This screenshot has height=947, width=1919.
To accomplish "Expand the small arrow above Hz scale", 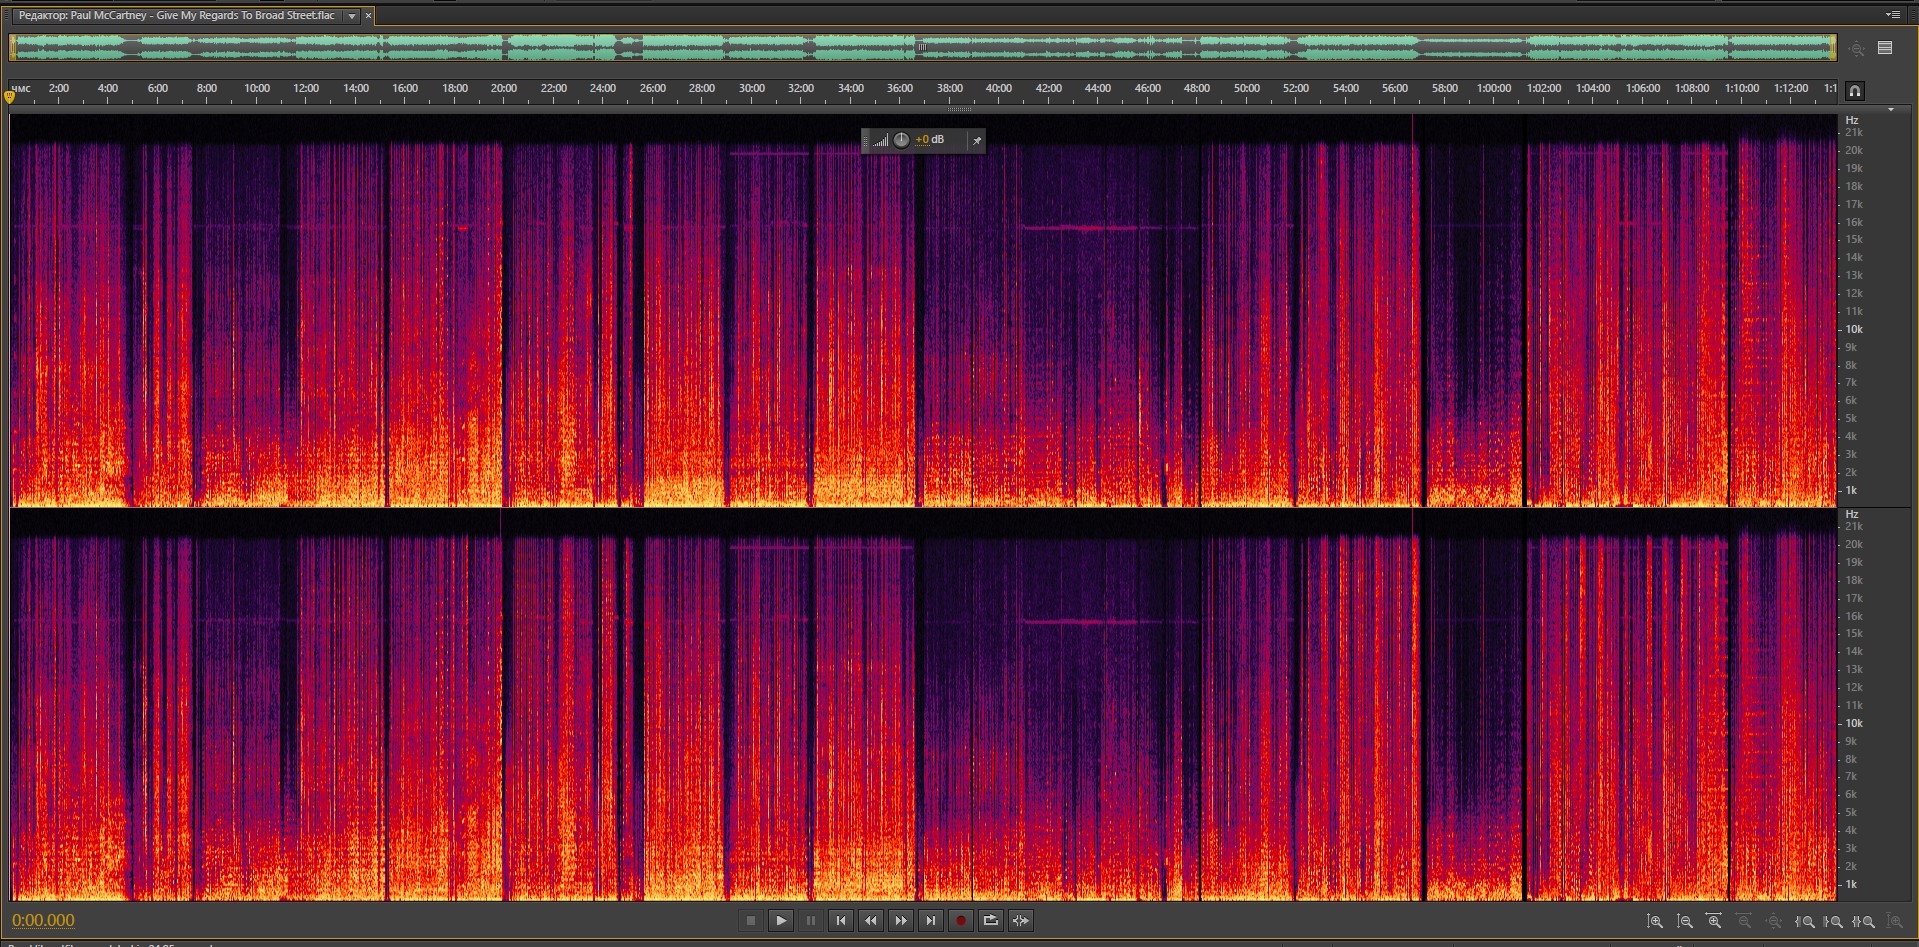I will click(1890, 109).
